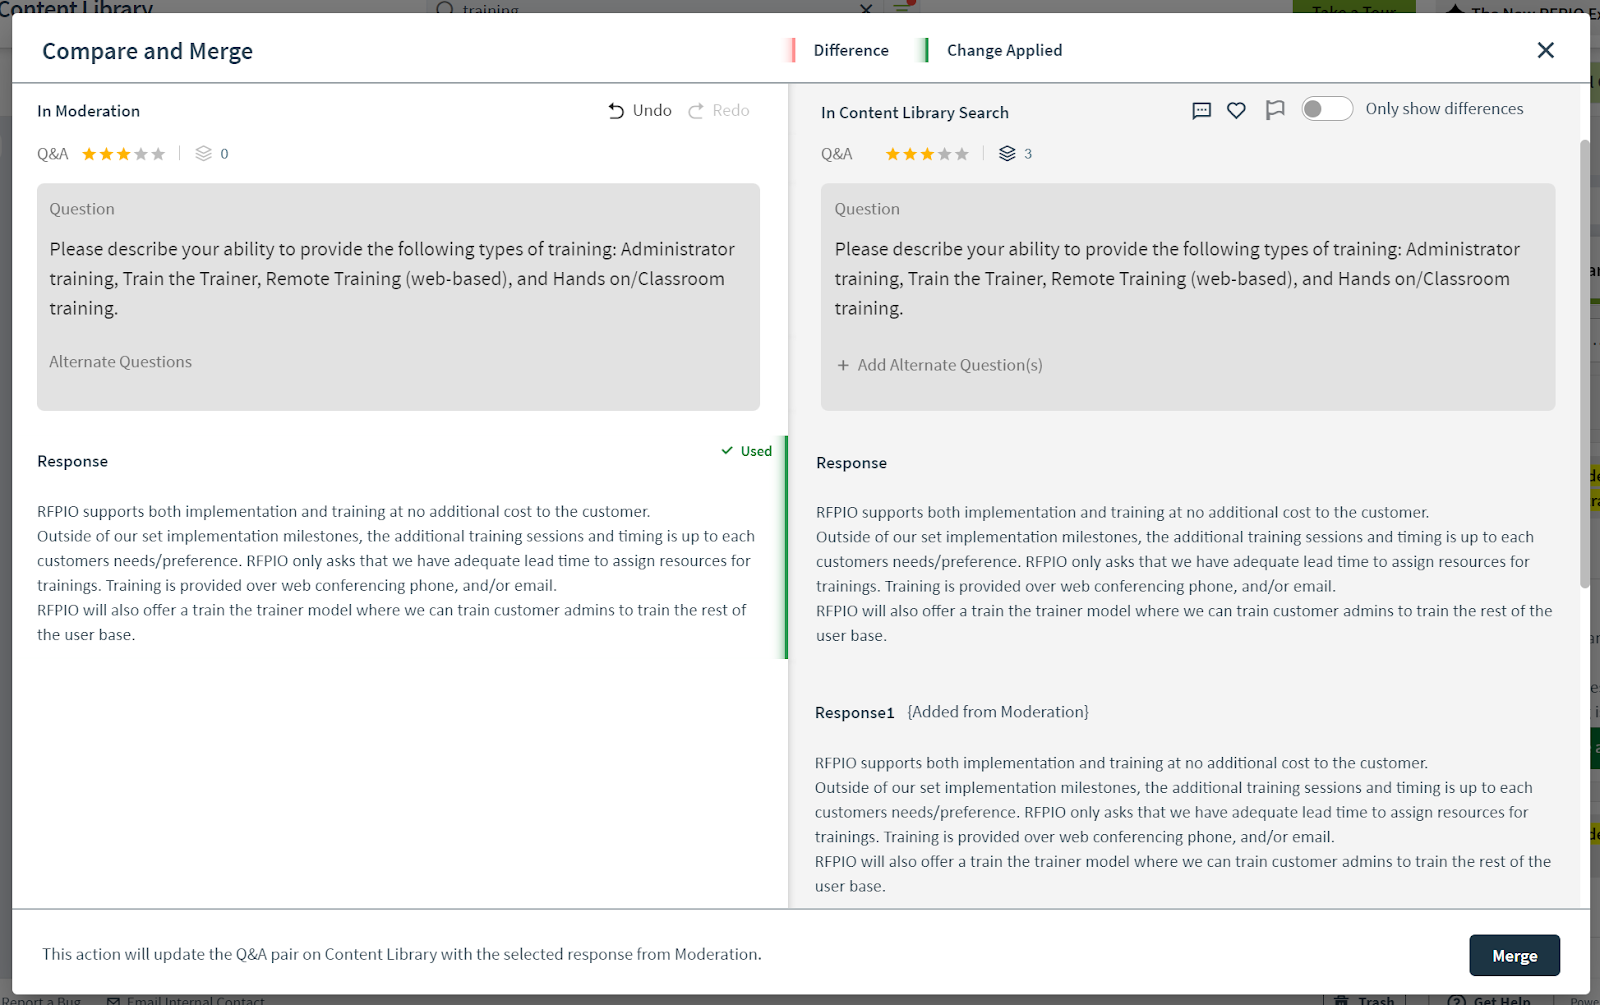
Task: Favorite the answer with heart icon
Action: coord(1237,110)
